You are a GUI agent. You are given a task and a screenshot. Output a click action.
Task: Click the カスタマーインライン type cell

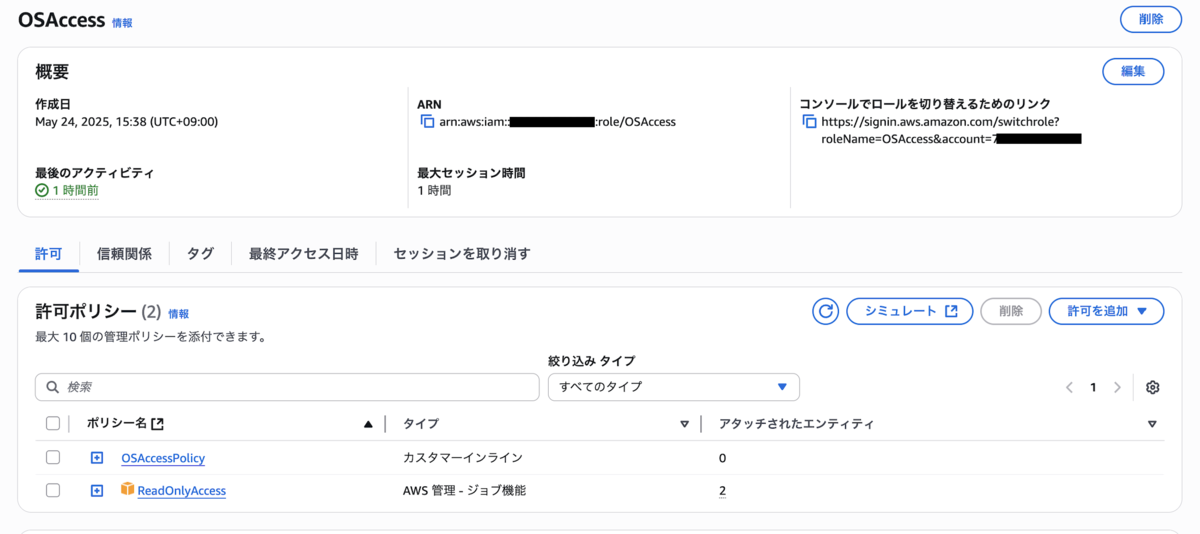point(463,457)
